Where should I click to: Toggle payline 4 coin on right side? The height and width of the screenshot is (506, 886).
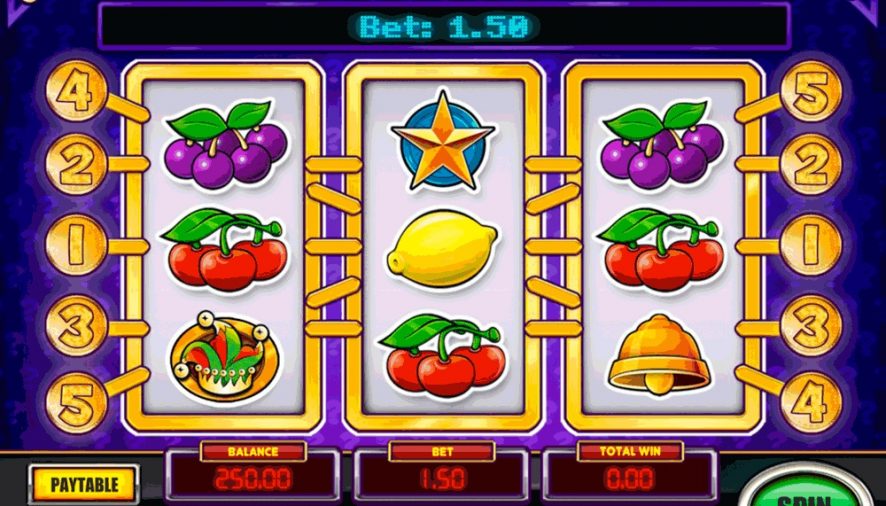pos(811,403)
